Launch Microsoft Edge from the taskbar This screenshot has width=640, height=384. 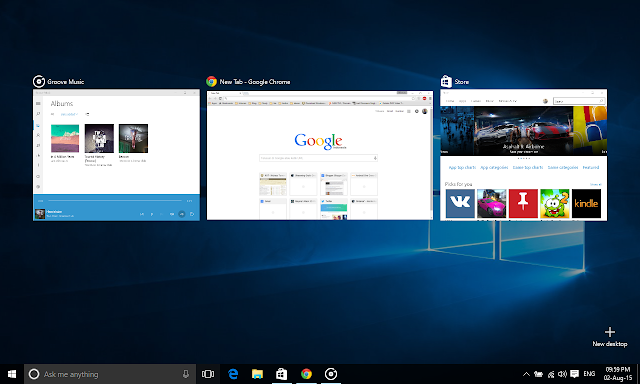pos(233,374)
